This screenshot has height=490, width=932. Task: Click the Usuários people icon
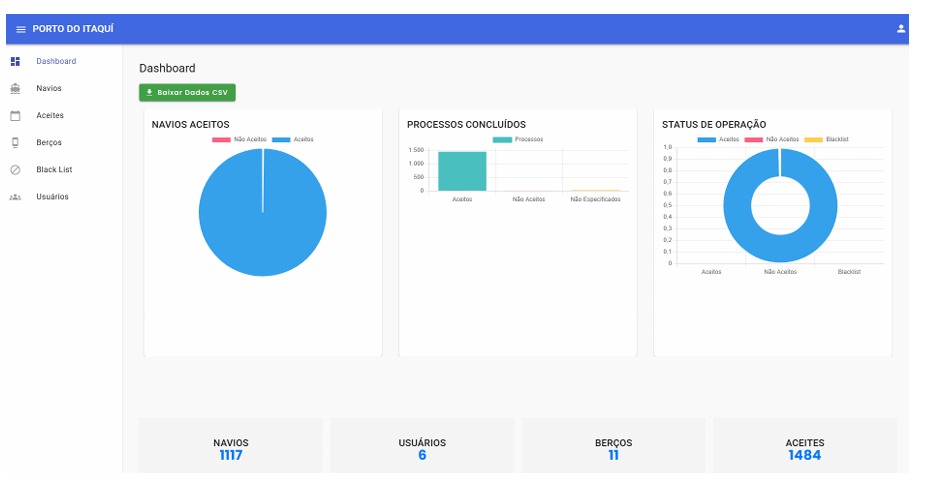pos(15,197)
